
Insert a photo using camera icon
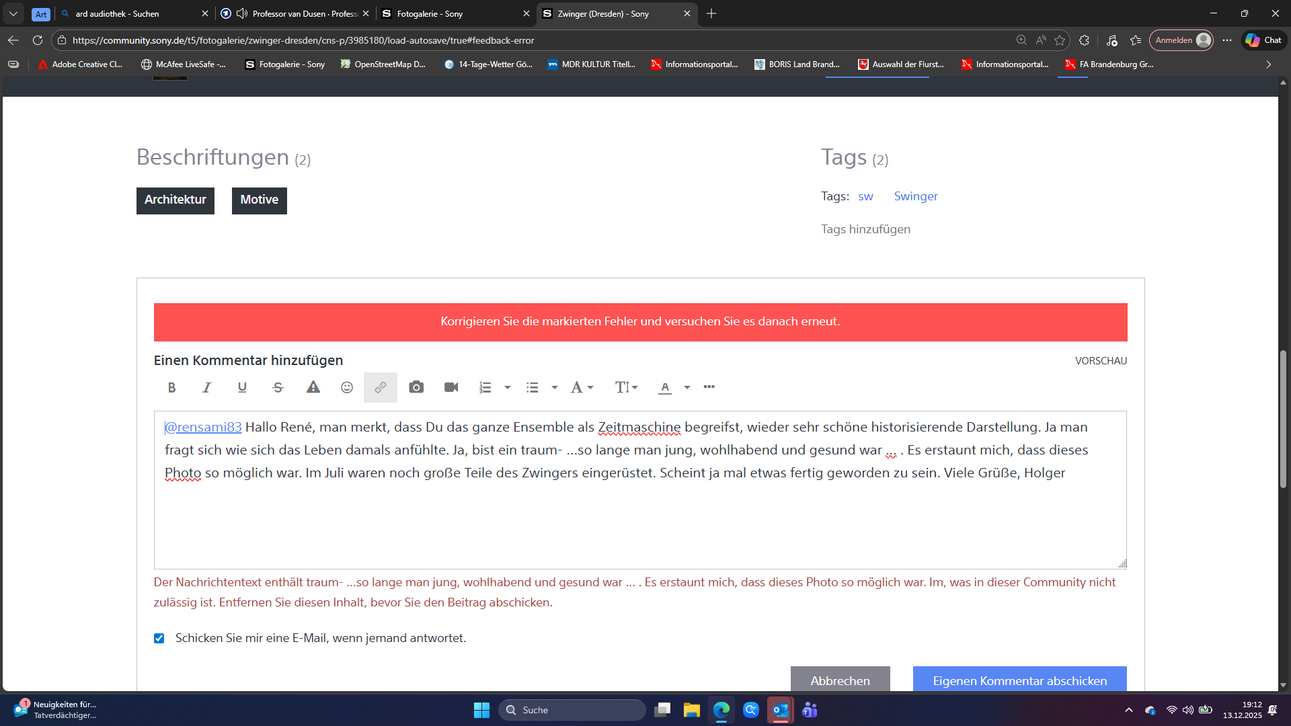click(x=416, y=388)
